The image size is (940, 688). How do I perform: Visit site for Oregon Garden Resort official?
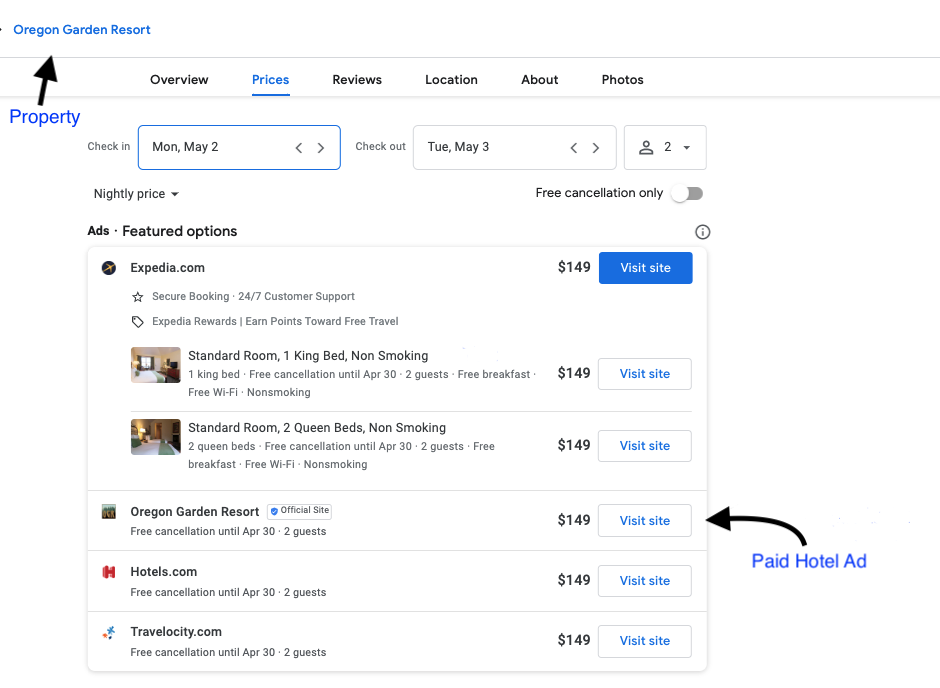tap(645, 521)
